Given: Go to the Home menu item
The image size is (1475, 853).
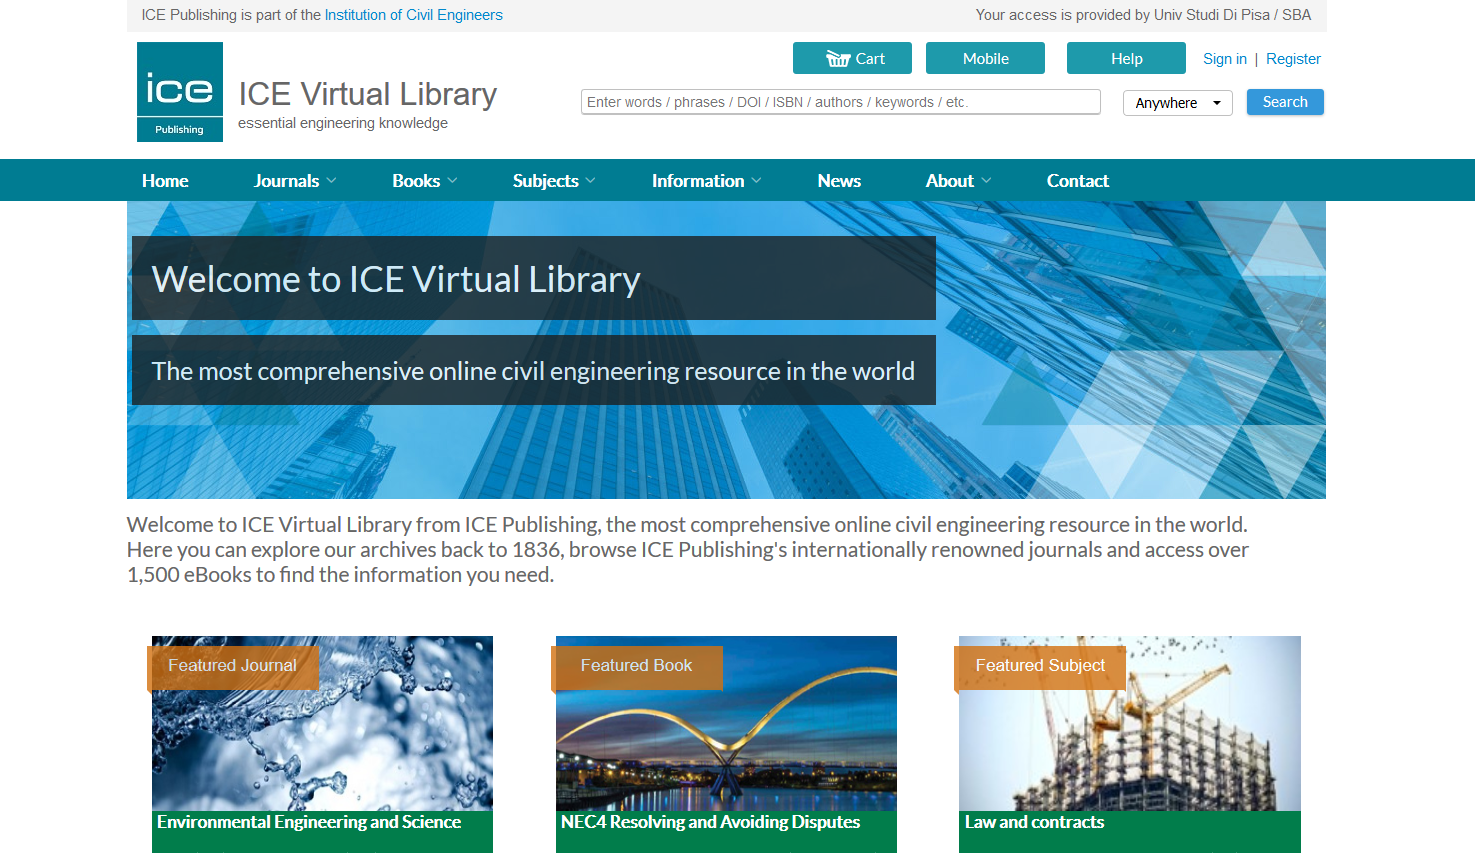Looking at the screenshot, I should pos(165,181).
